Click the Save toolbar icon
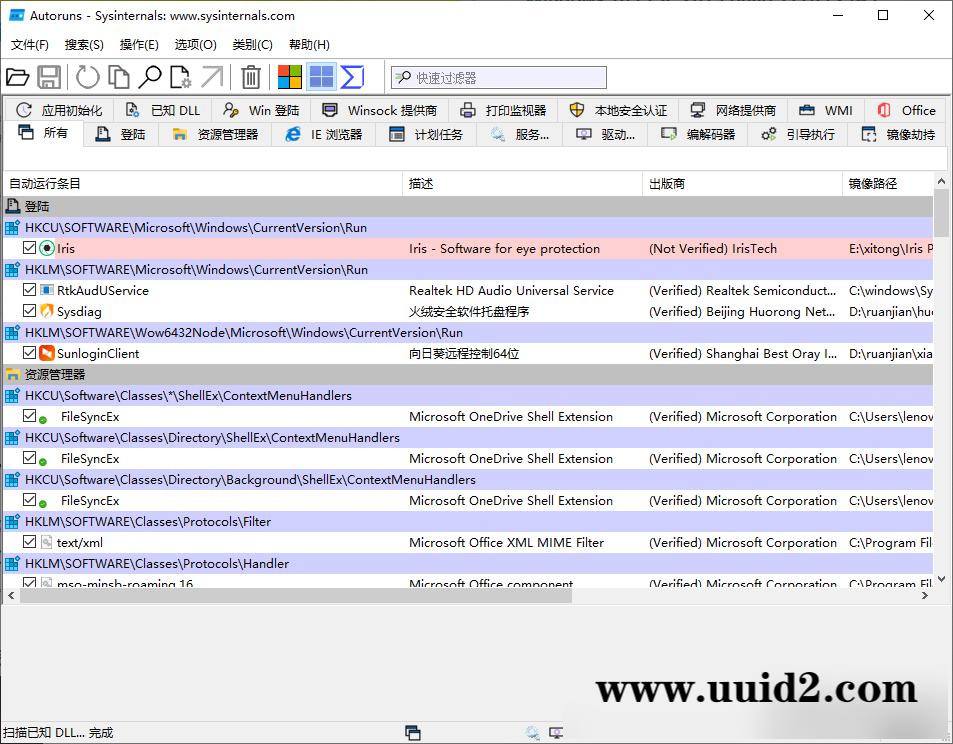The width and height of the screenshot is (953, 744). click(x=49, y=77)
